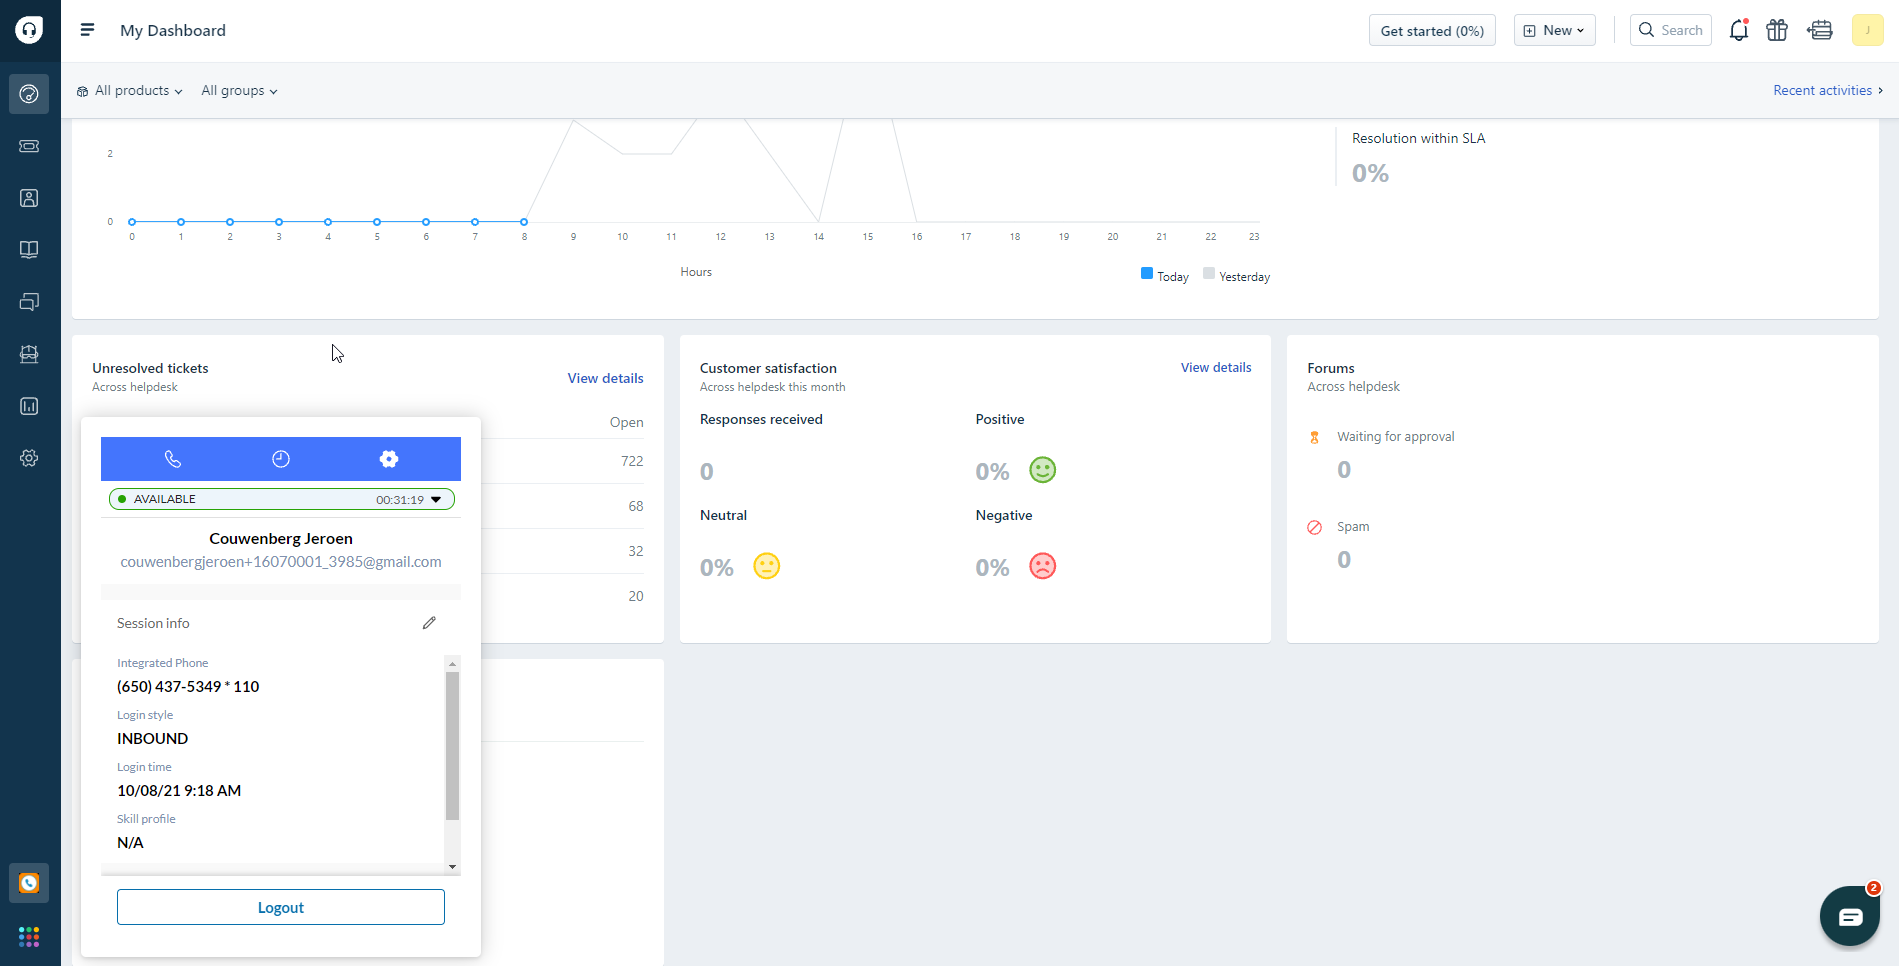
Task: Expand the All groups filter
Action: point(239,91)
